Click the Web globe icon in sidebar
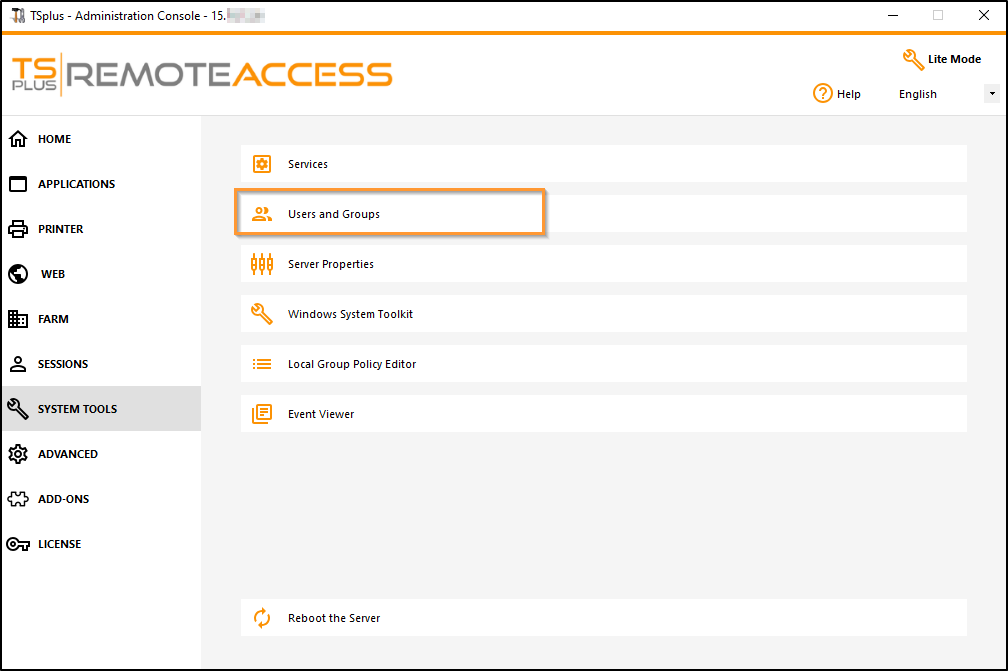1008x671 pixels. tap(20, 273)
